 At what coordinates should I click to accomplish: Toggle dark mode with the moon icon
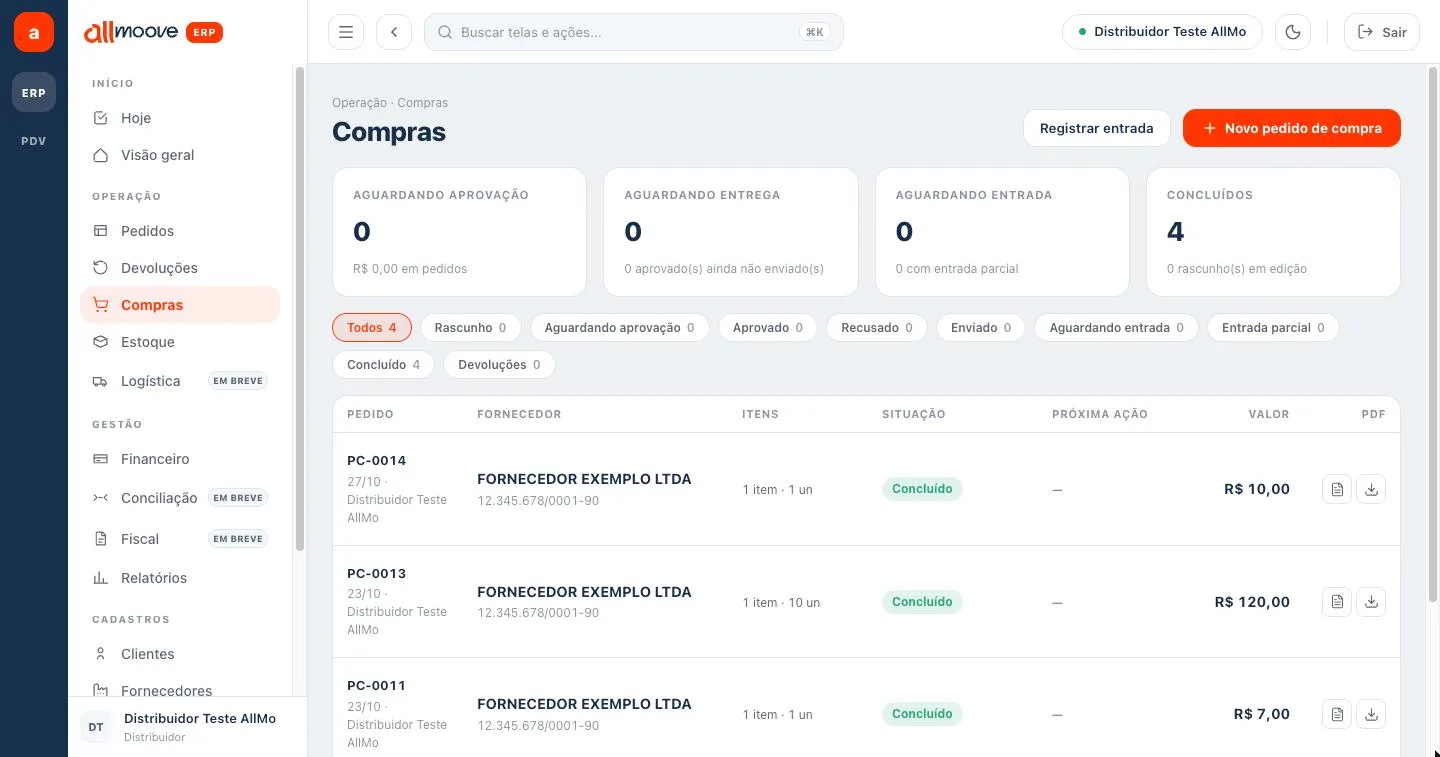(x=1293, y=32)
